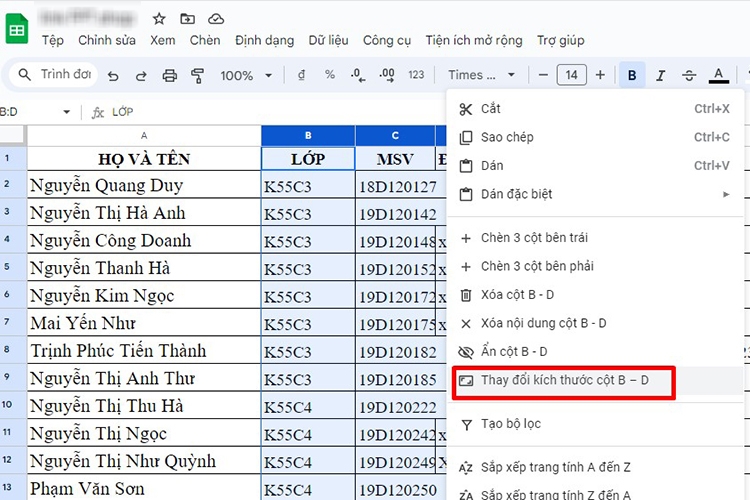Open the Chỉnh sửa menu

107,40
